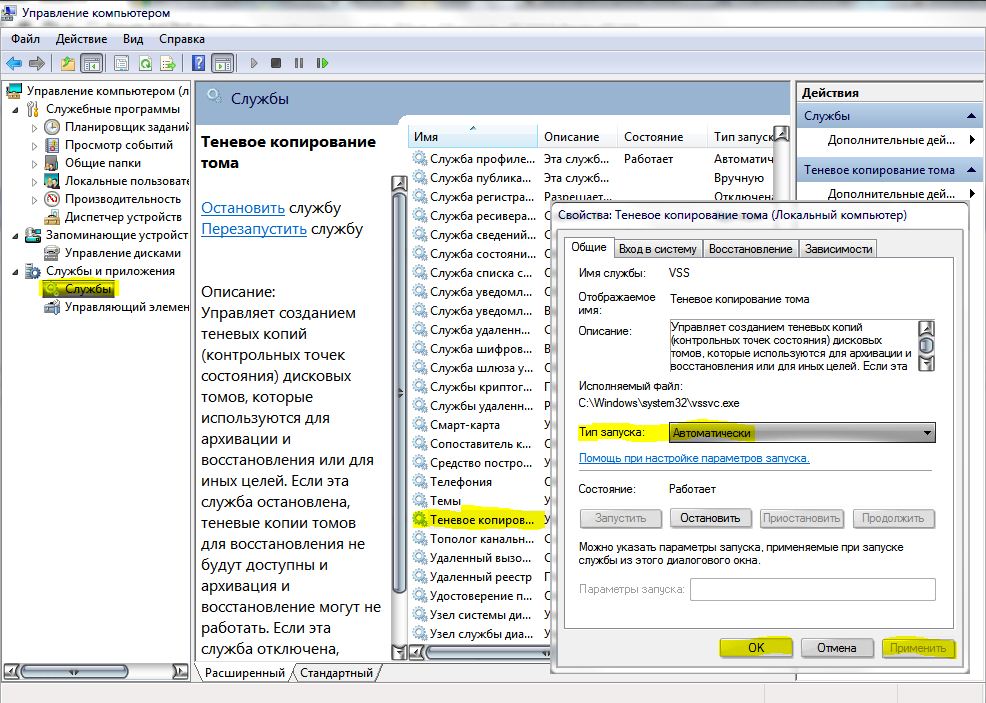Image resolution: width=986 pixels, height=703 pixels.
Task: Select Диспетчер устройств in the tree
Action: 123,217
